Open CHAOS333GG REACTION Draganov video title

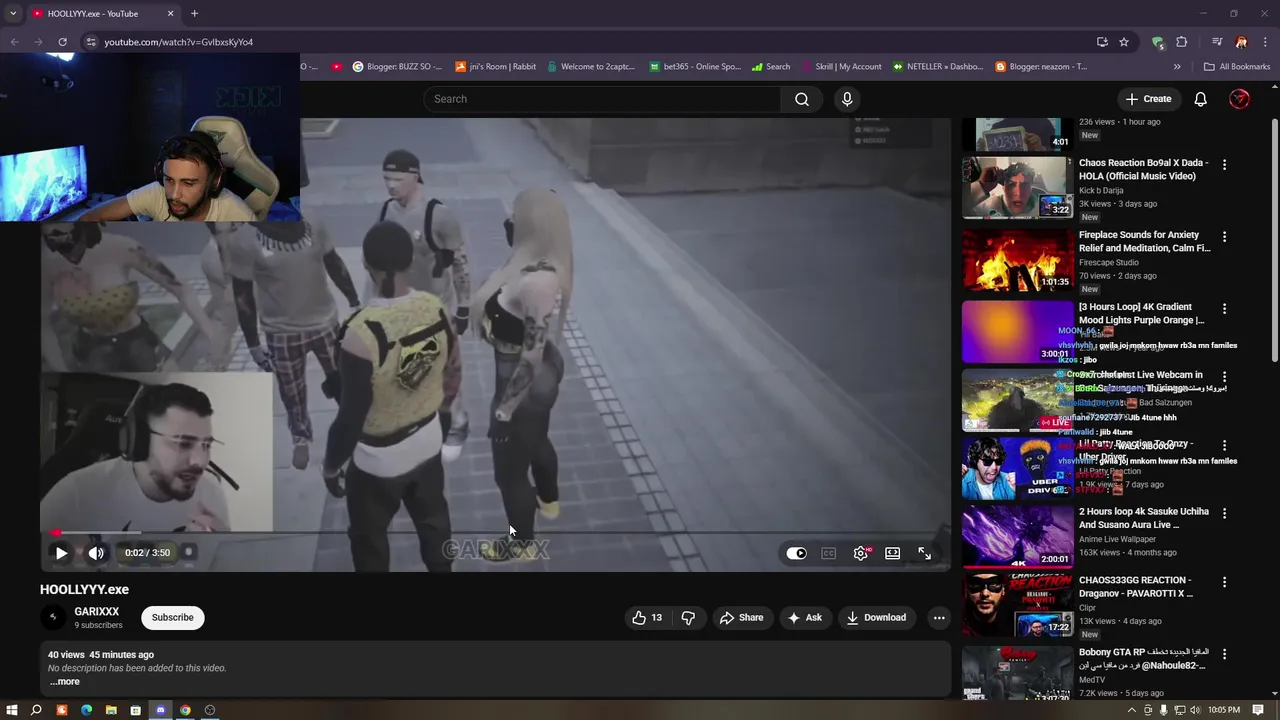point(1136,586)
